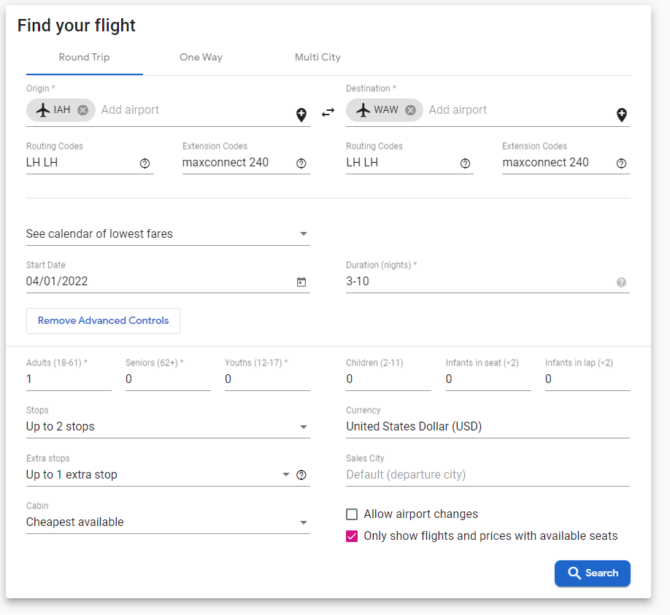Open the Cabin dropdown

(x=168, y=522)
